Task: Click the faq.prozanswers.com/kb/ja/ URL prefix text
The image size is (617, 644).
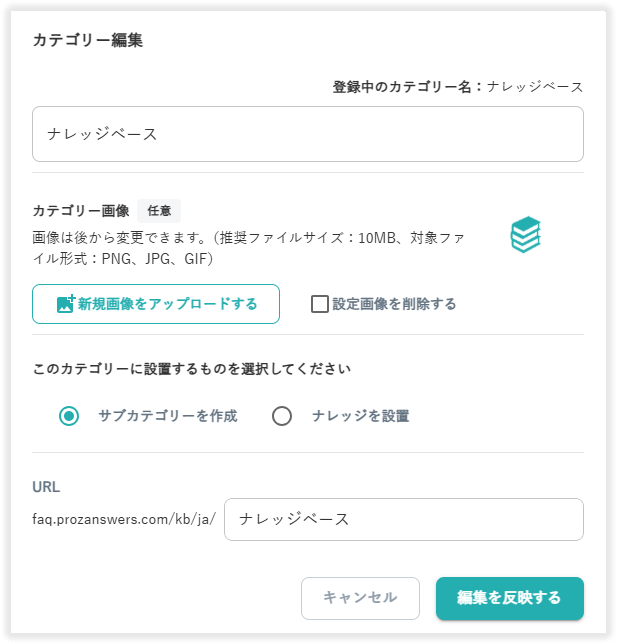Action: pyautogui.click(x=124, y=519)
